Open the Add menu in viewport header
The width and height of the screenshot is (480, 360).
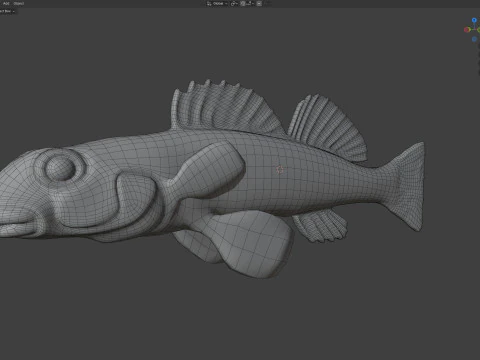[x=6, y=3]
